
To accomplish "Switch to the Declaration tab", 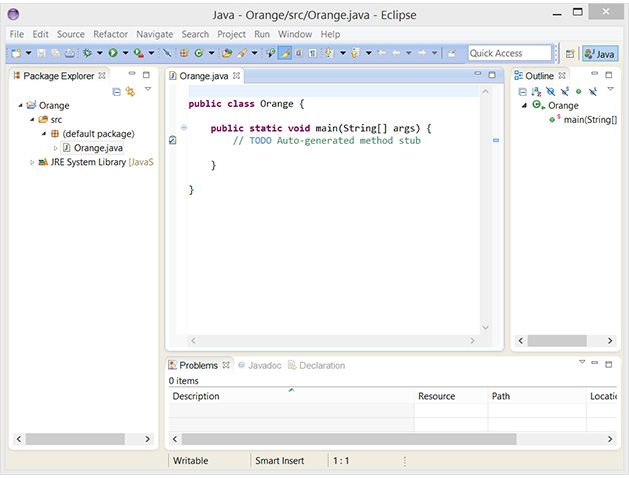I will [317, 365].
